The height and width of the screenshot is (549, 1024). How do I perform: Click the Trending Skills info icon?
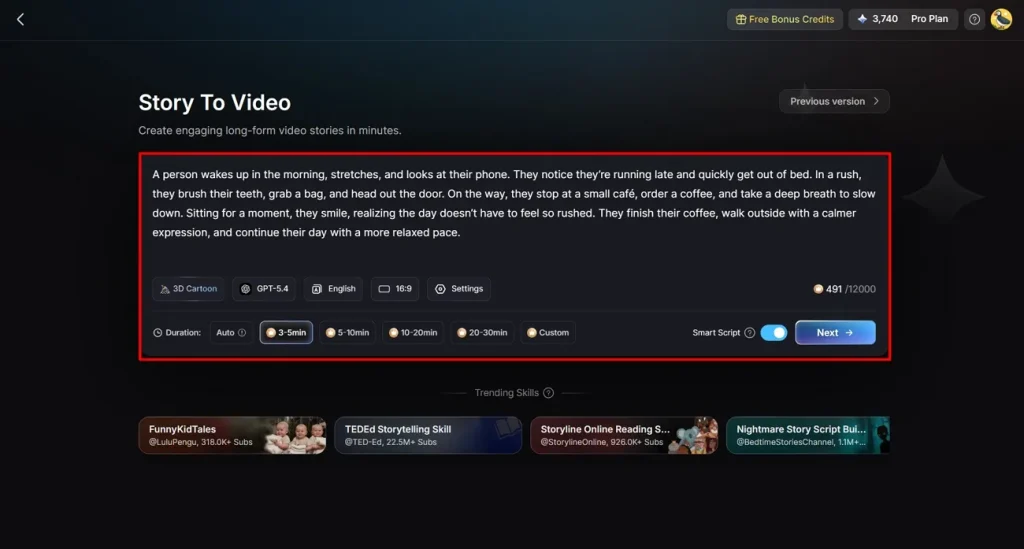point(548,393)
